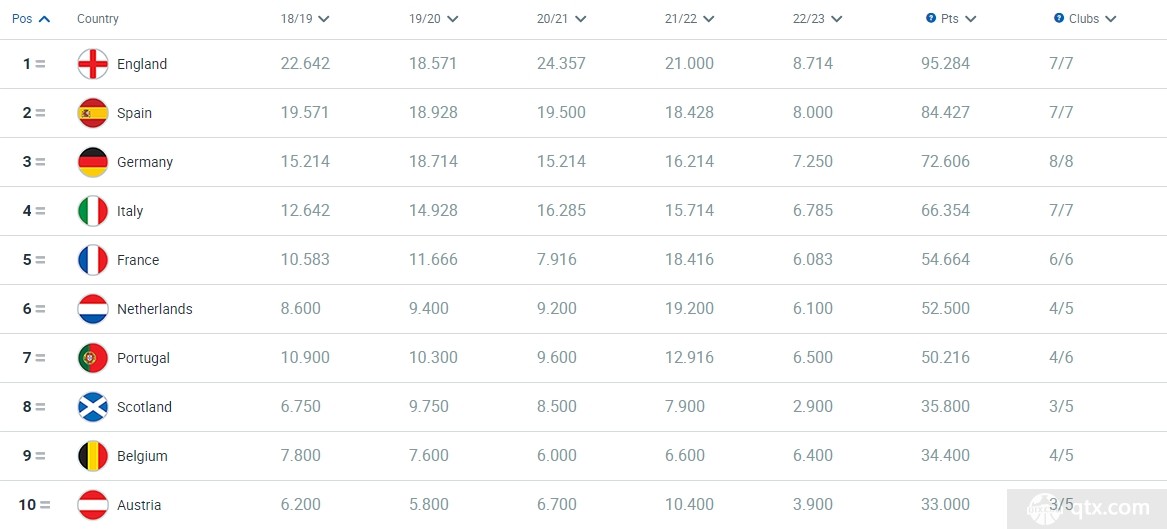Click the Portugal flag icon
The height and width of the screenshot is (529, 1167).
pyautogui.click(x=93, y=358)
